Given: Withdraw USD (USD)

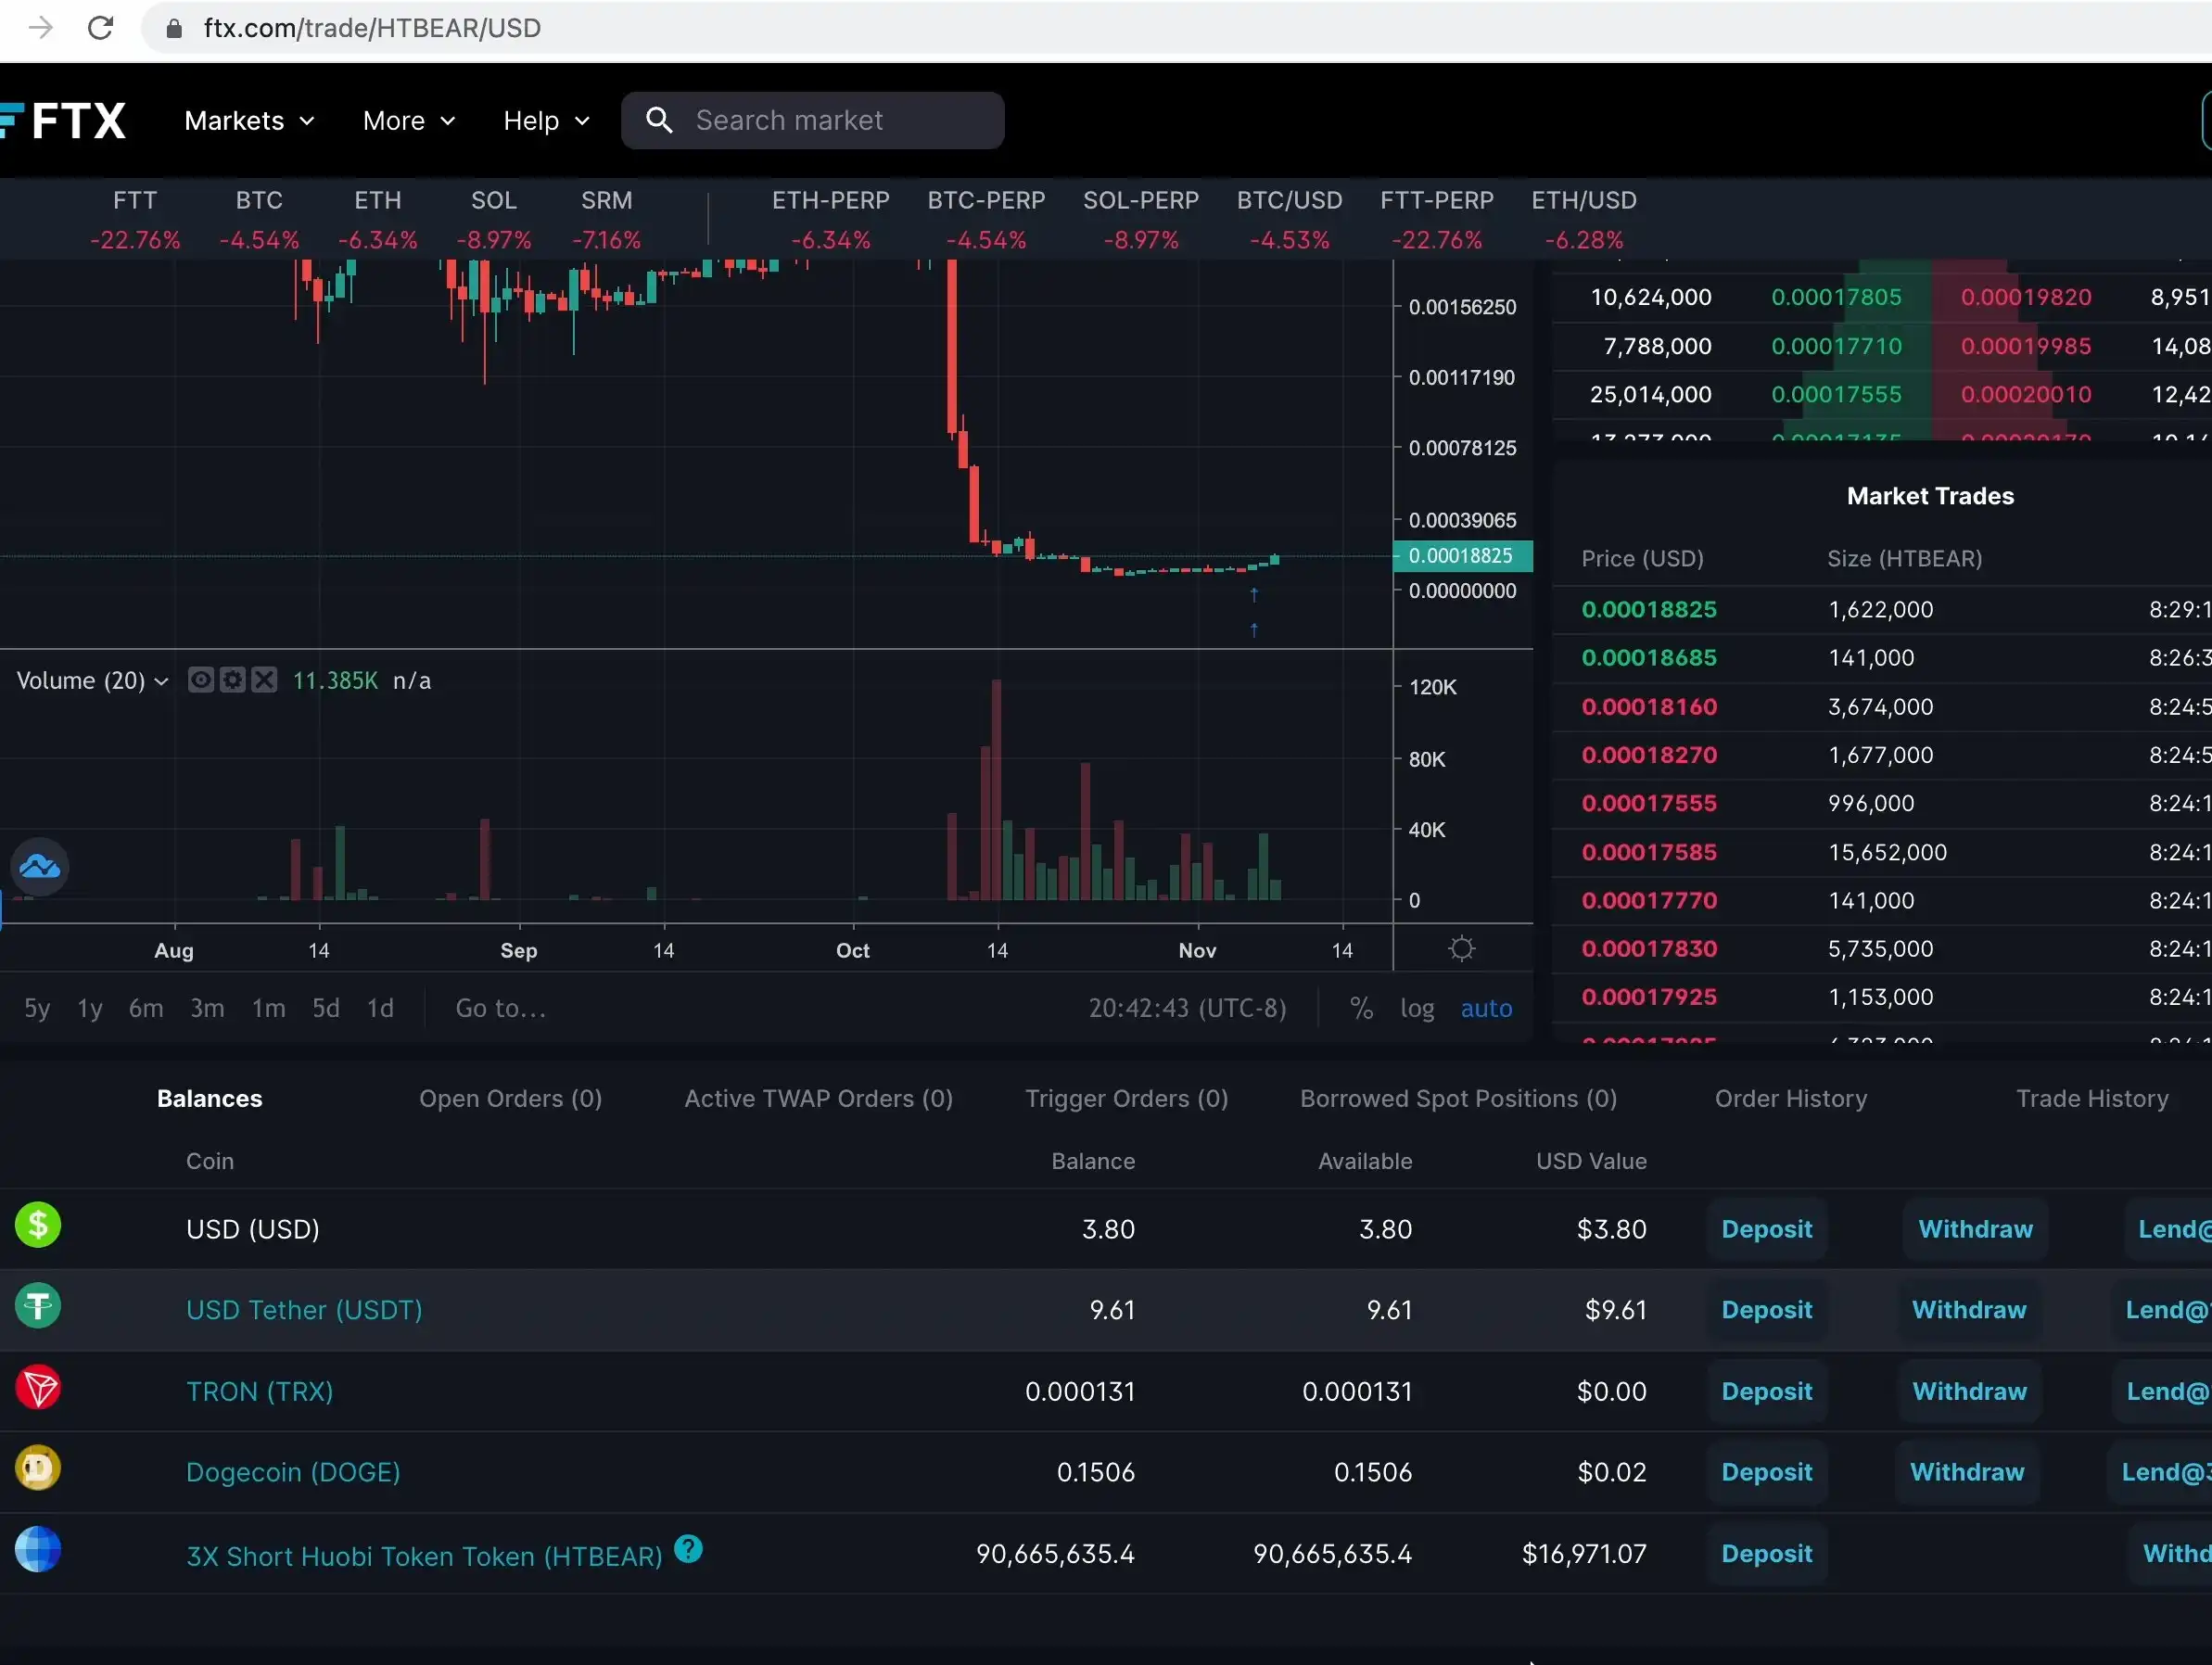Looking at the screenshot, I should click(x=1975, y=1229).
